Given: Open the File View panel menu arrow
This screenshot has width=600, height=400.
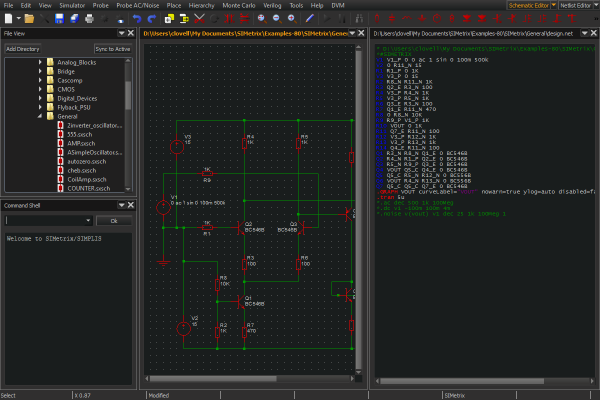Looking at the screenshot, I should [x=121, y=33].
